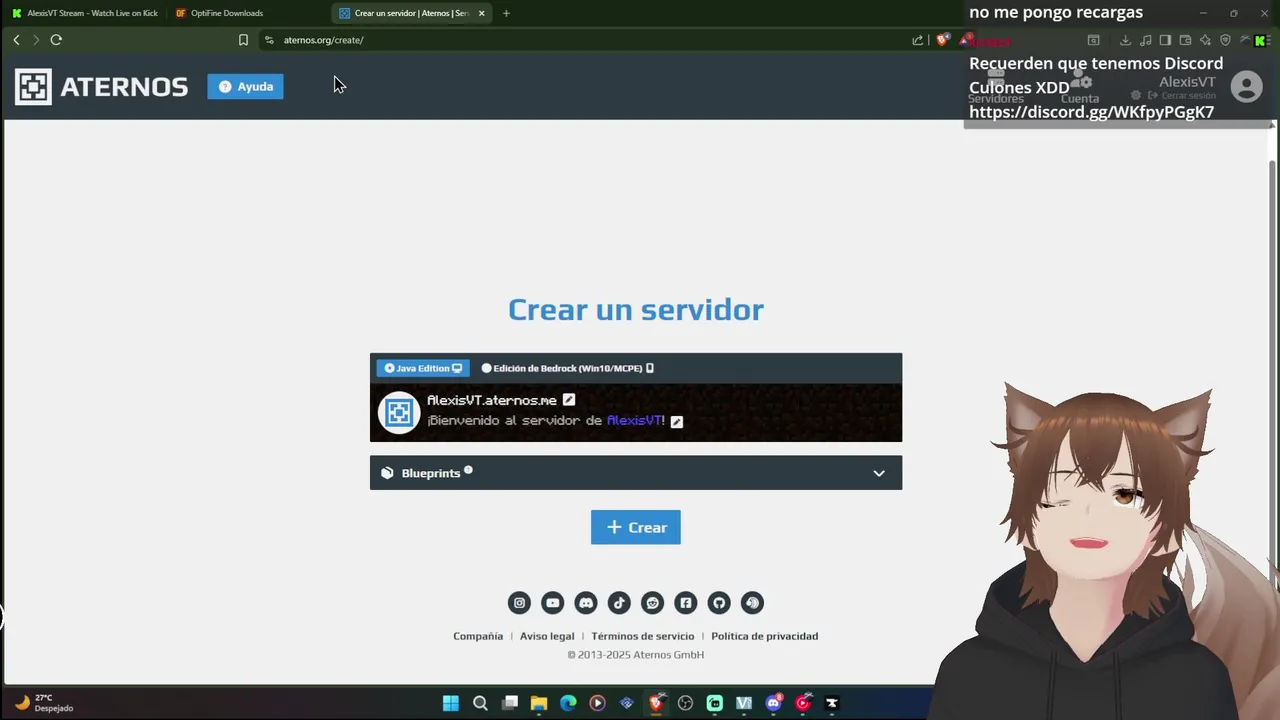Open site settings icon in address bar
Screen dimensions: 1280x720
click(269, 40)
